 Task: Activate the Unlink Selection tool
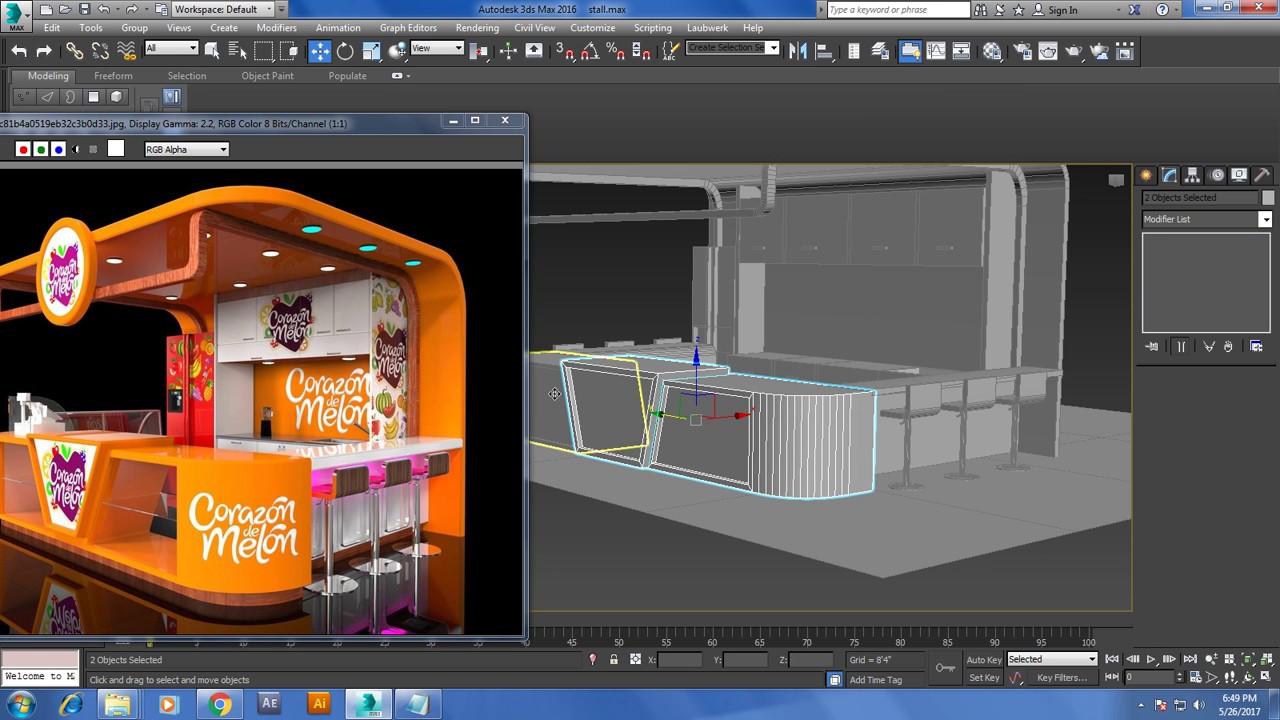pyautogui.click(x=100, y=51)
